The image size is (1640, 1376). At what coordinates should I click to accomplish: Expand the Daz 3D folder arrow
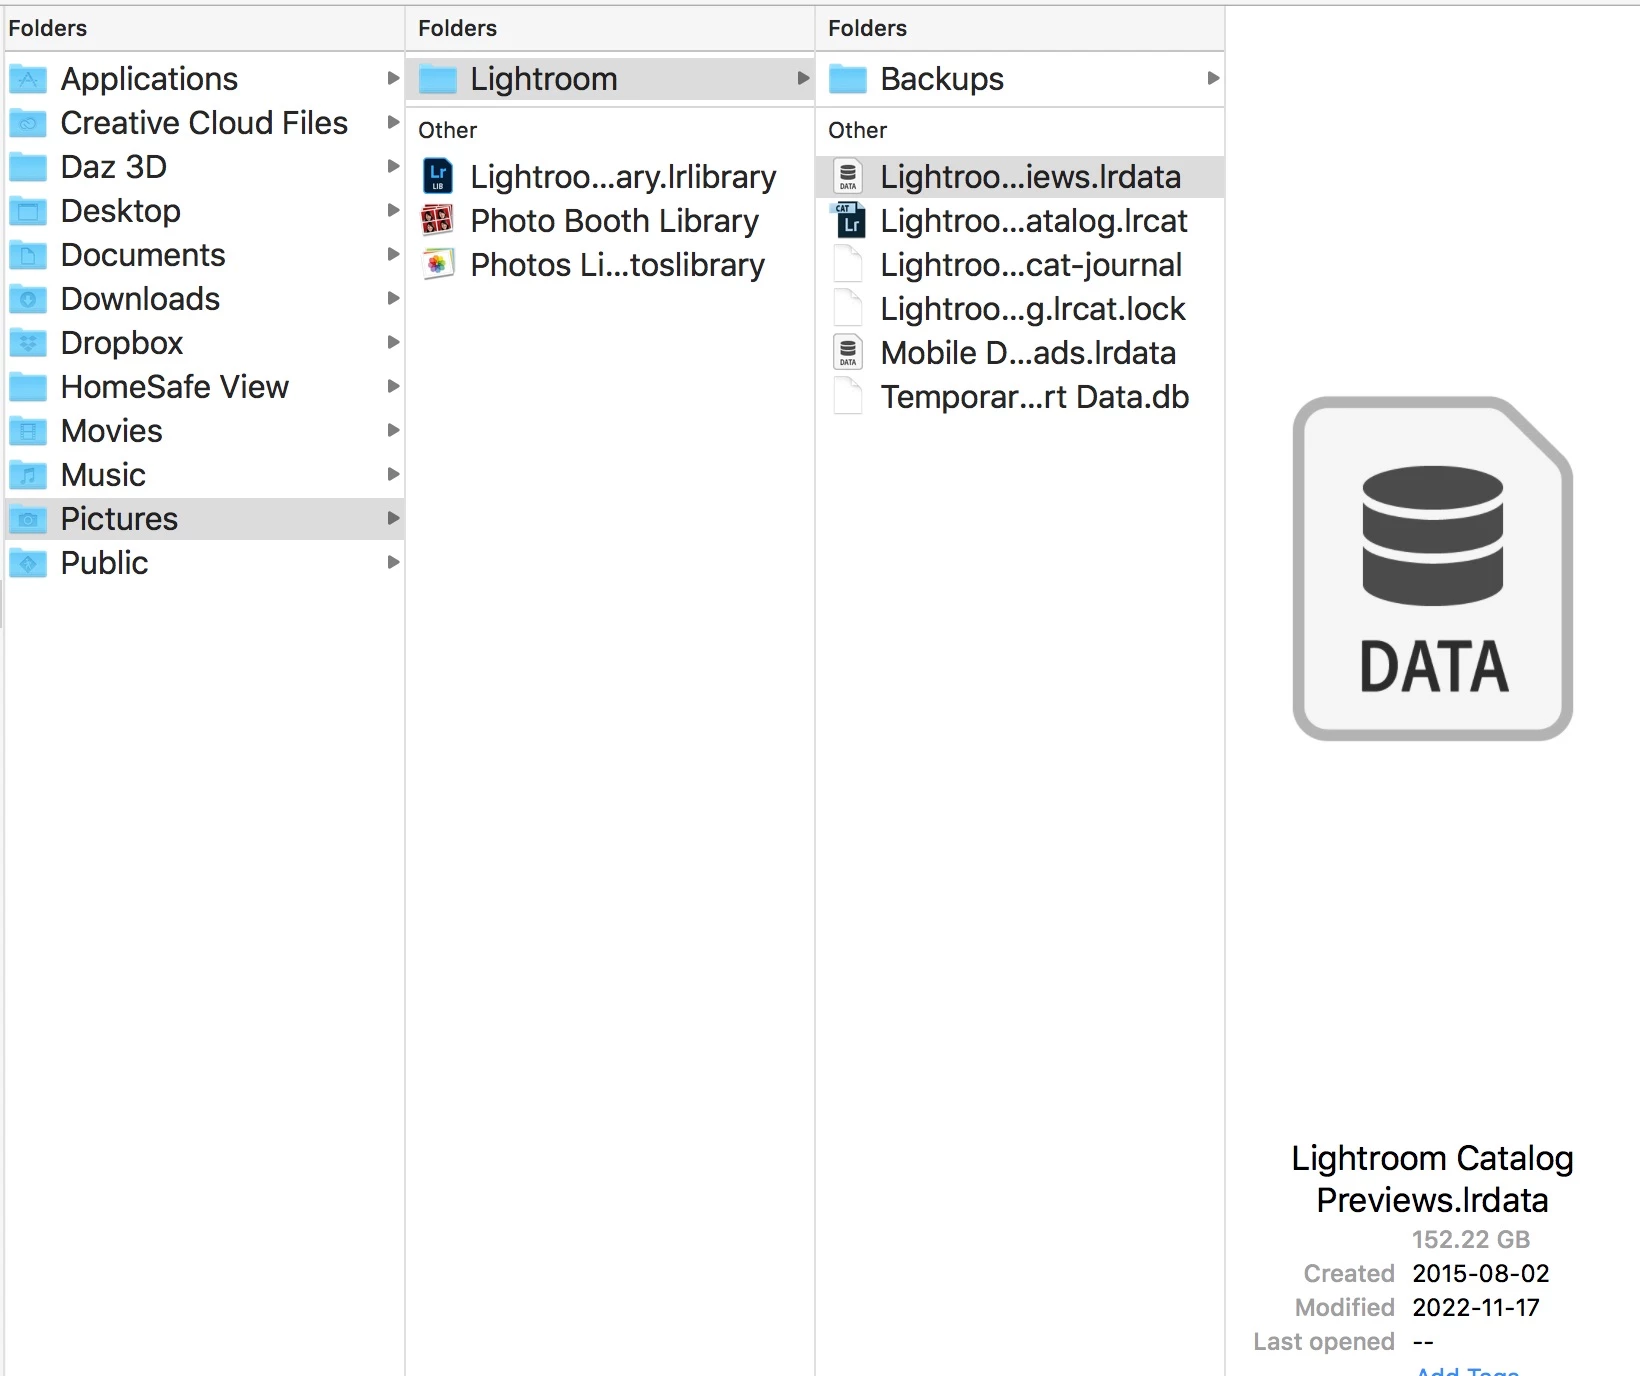pyautogui.click(x=393, y=166)
